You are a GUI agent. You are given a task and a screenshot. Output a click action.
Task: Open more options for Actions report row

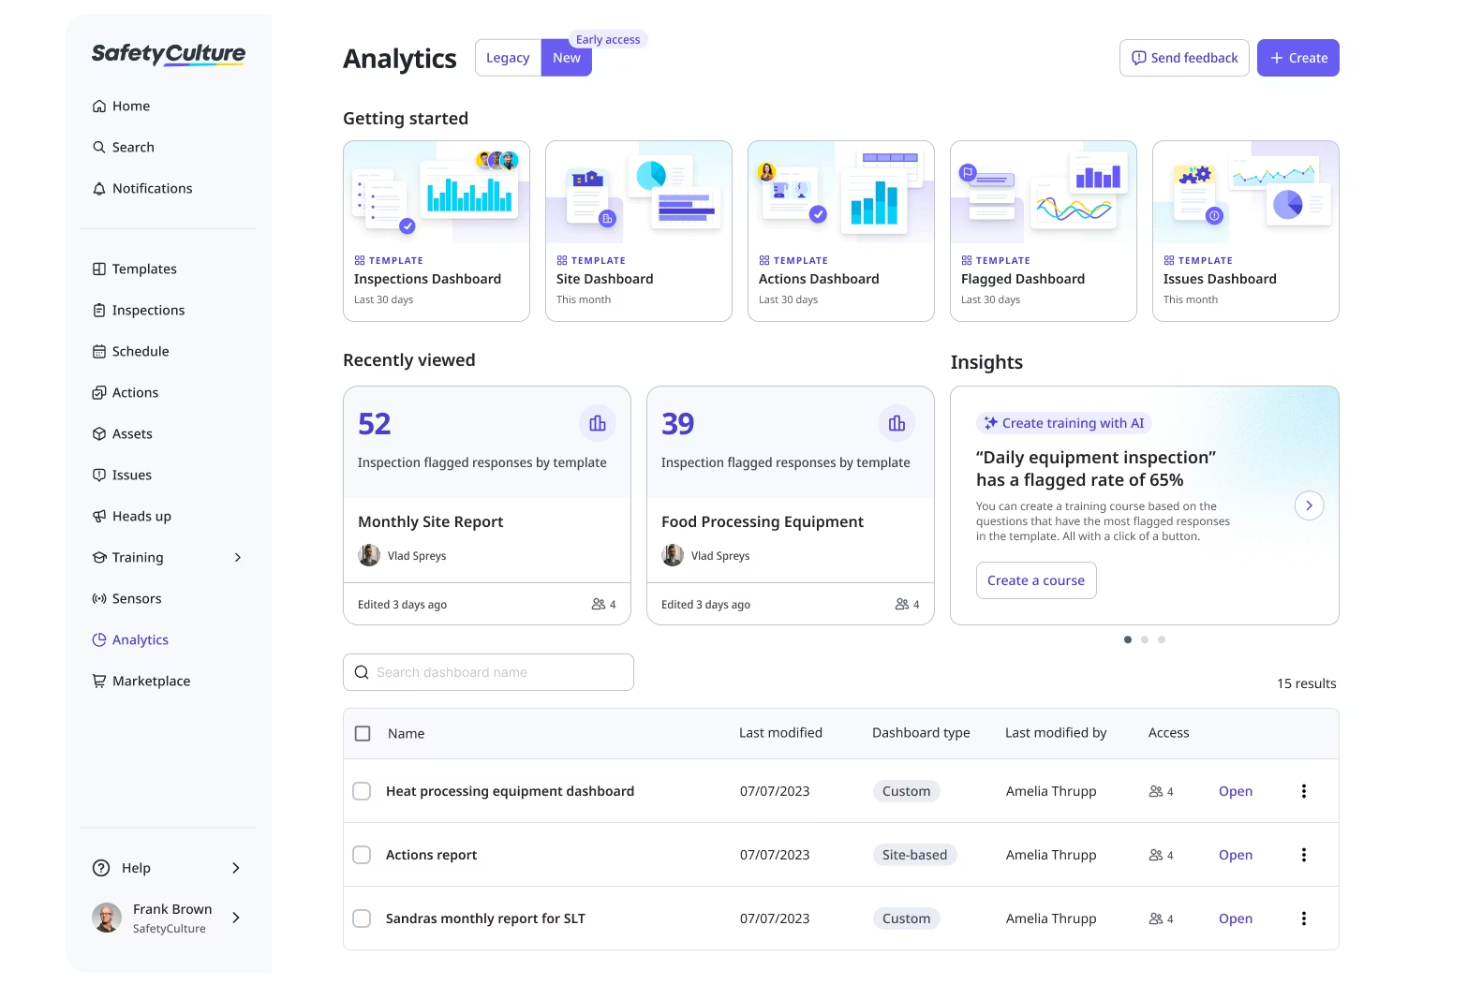1304,855
